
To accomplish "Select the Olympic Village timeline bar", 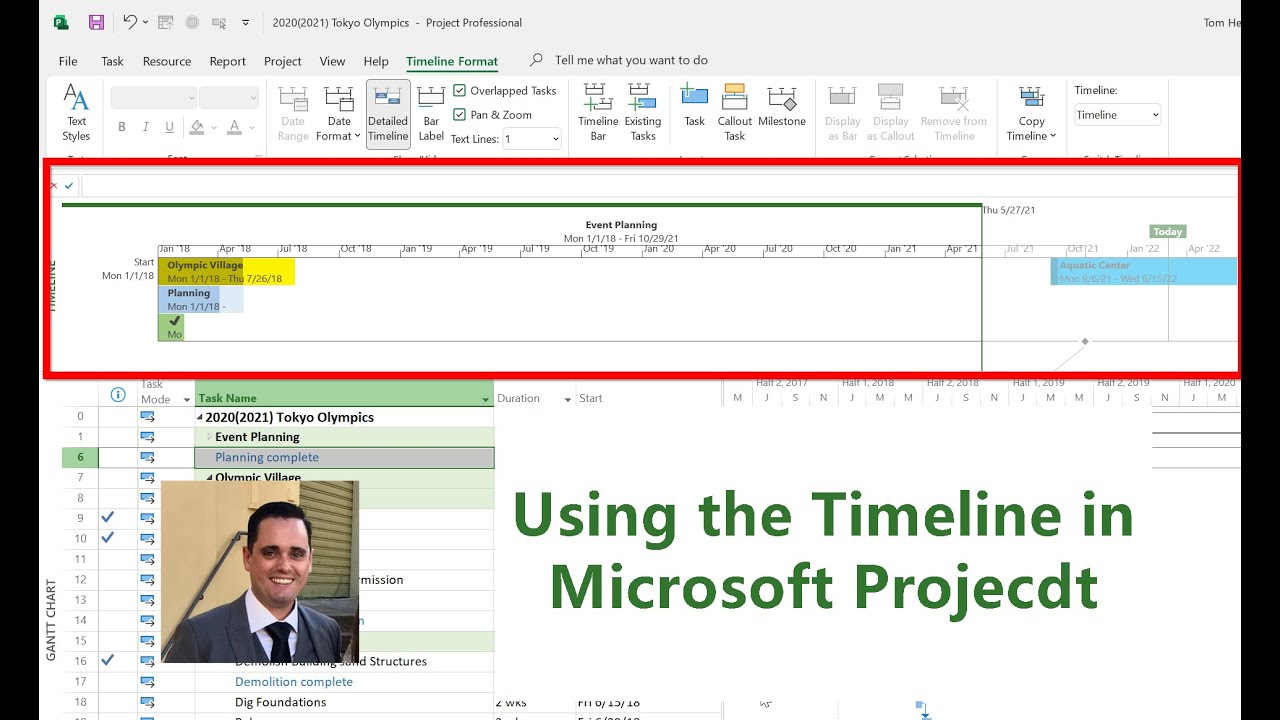I will 226,272.
